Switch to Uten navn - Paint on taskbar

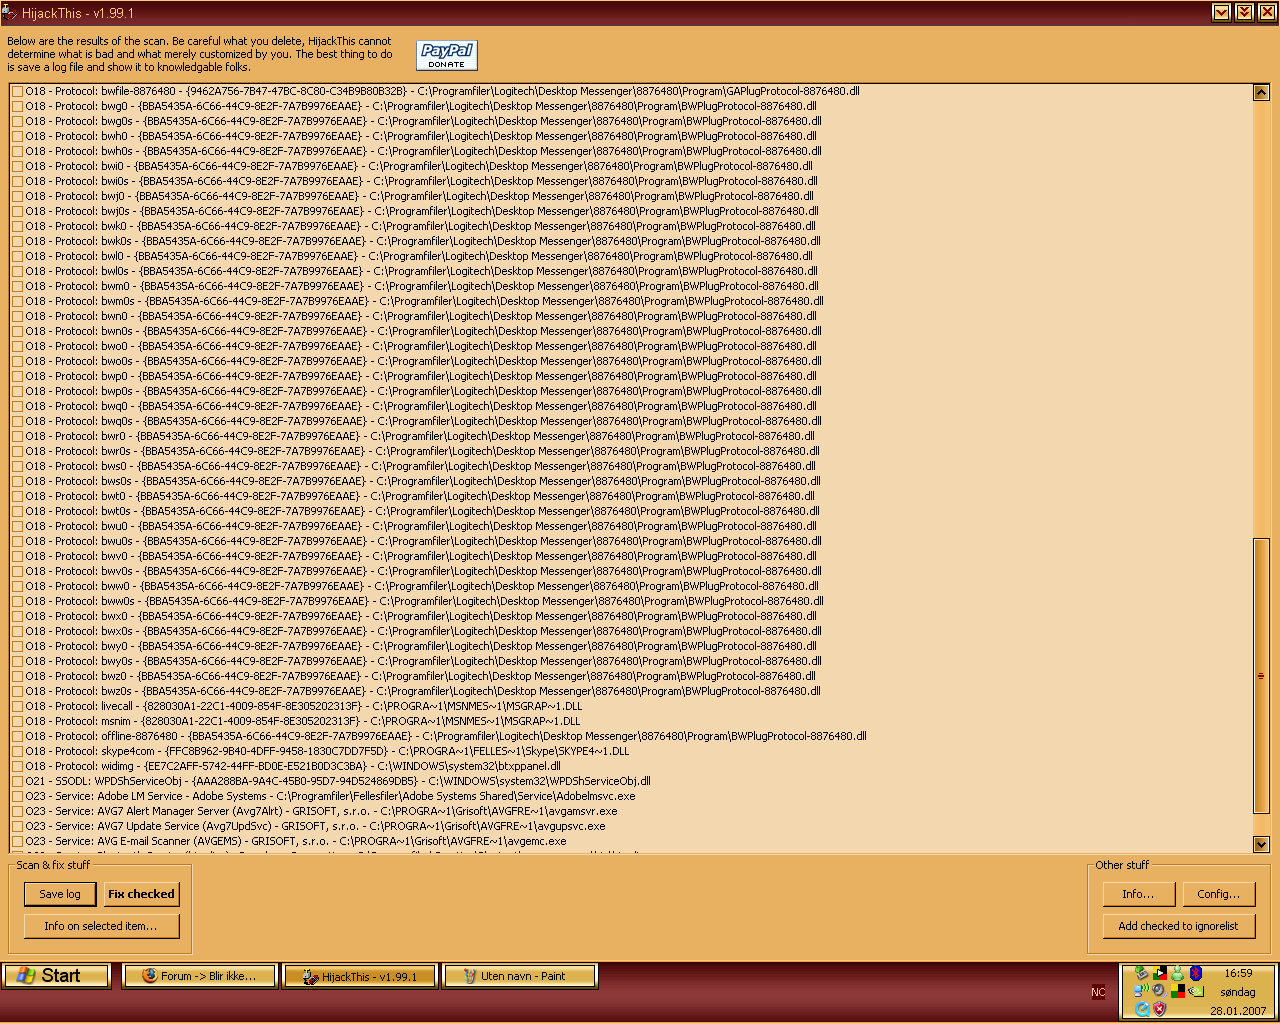(x=520, y=976)
